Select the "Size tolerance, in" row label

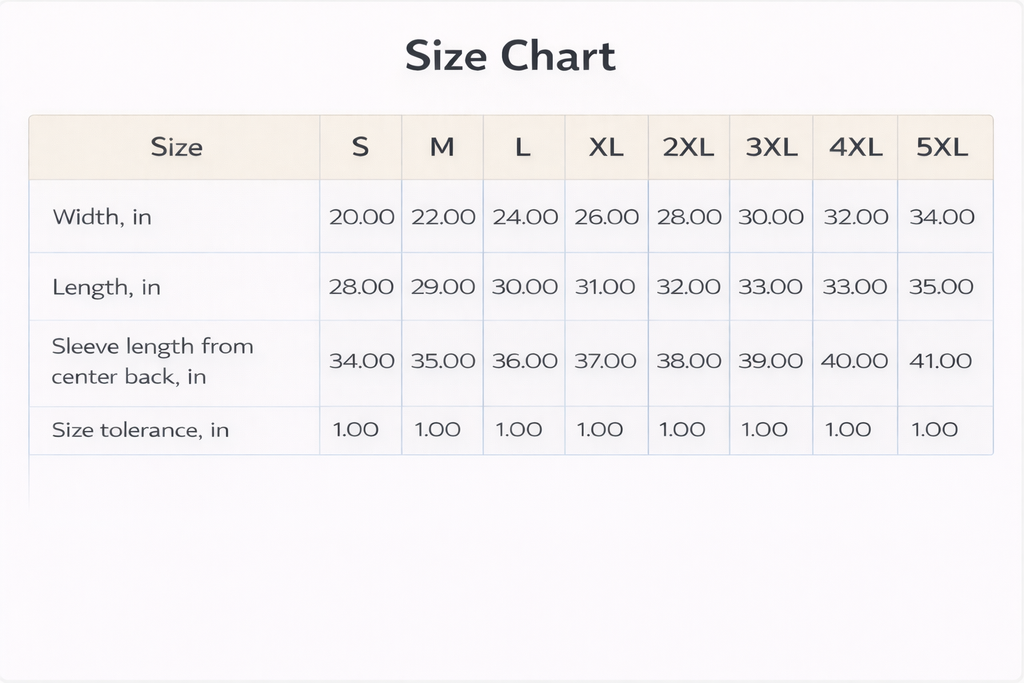pos(140,431)
